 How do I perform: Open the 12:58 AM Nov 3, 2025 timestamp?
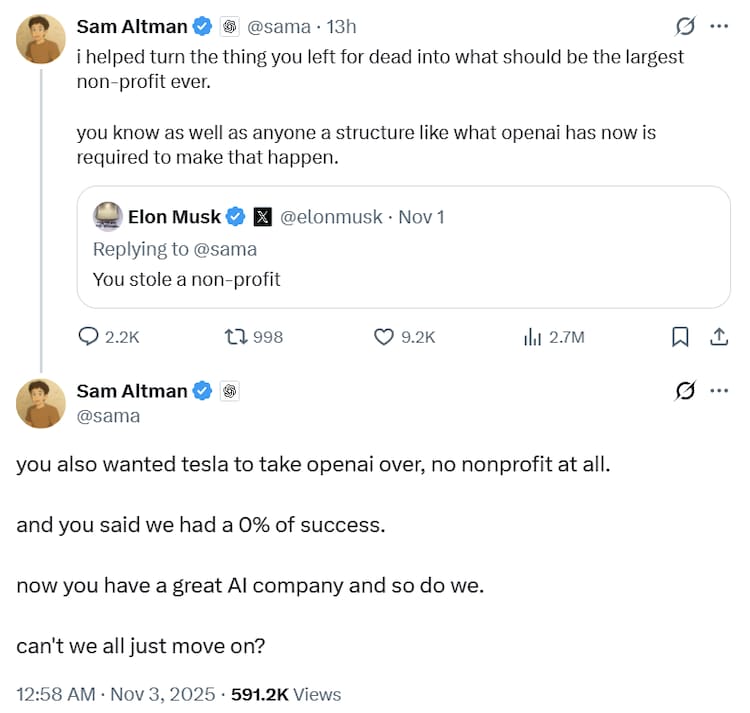118,694
